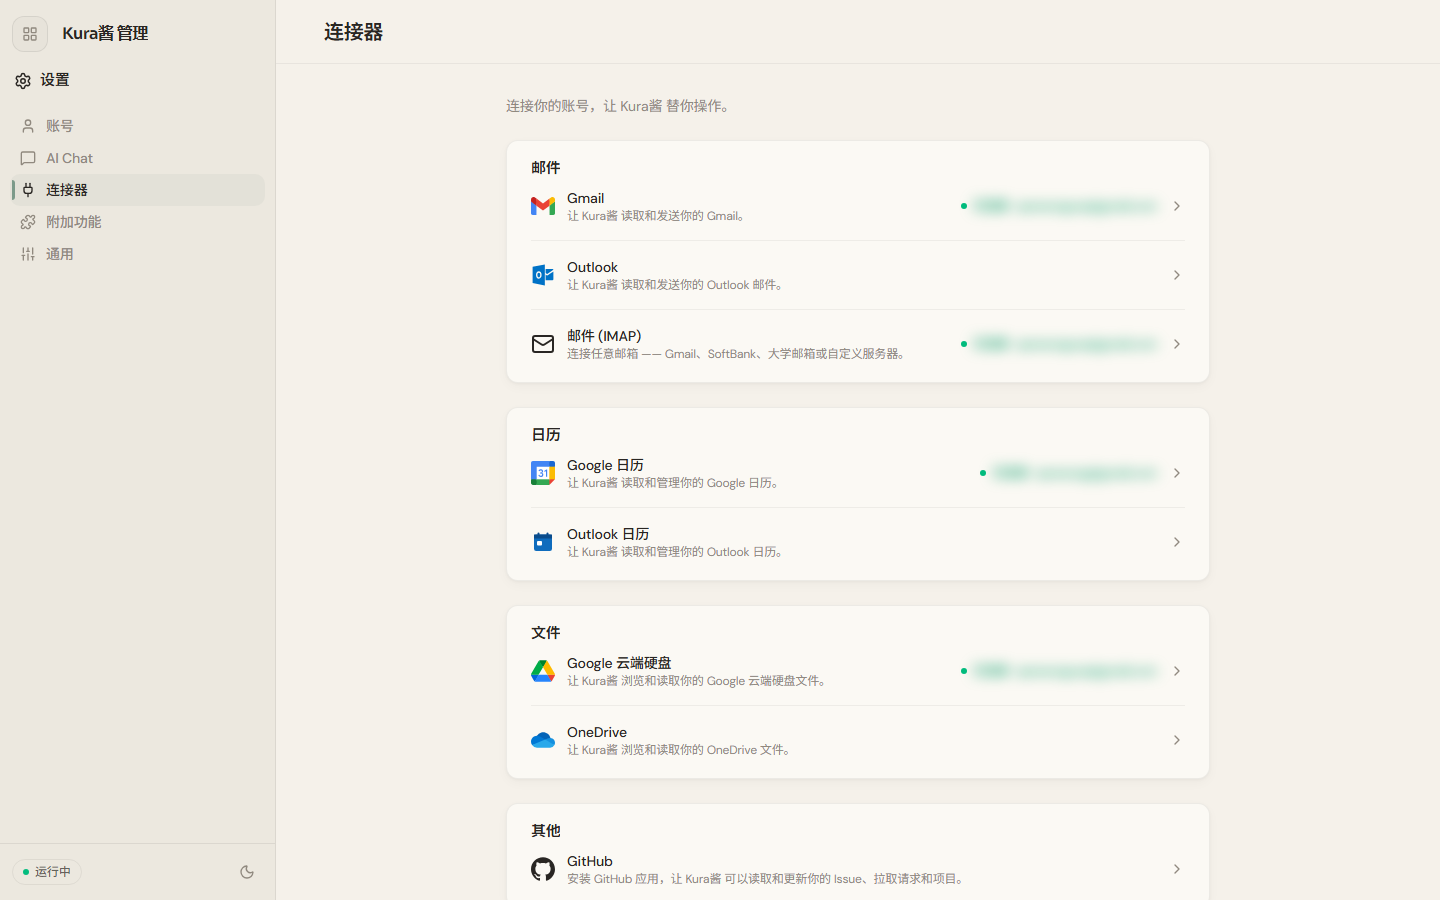
Task: Click the Kura酱 管理 title
Action: tap(105, 33)
